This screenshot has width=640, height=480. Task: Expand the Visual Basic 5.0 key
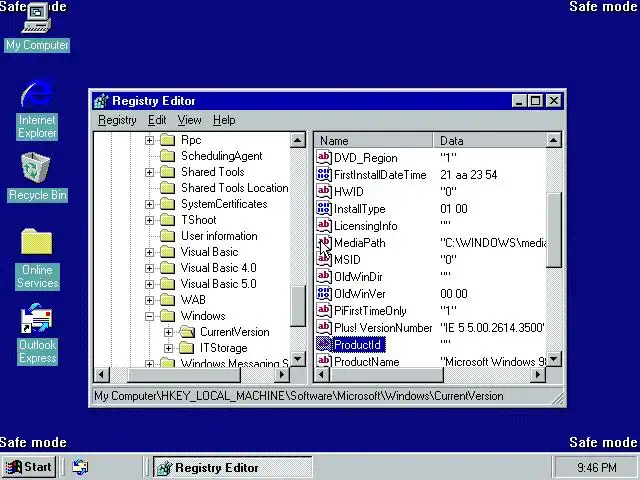149,284
